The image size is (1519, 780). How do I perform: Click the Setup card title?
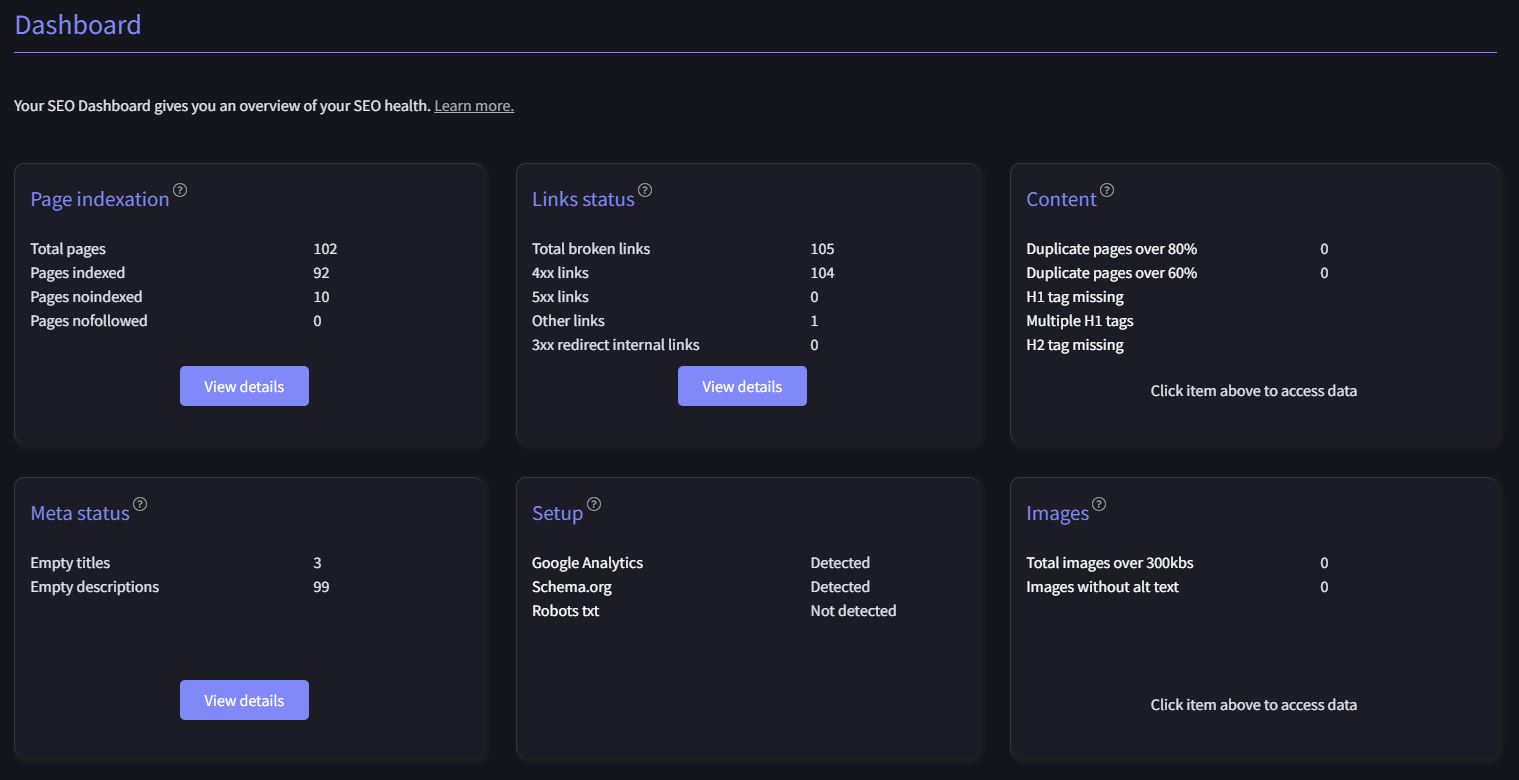pos(557,513)
